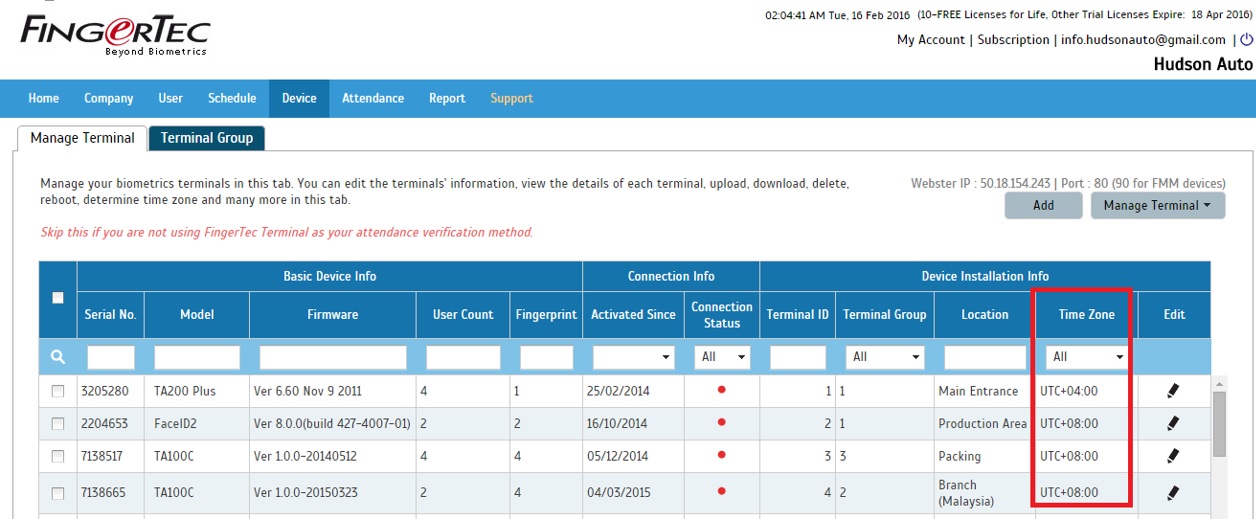This screenshot has width=1256, height=520.
Task: Click the Serial No. filter input field
Action: [111, 357]
